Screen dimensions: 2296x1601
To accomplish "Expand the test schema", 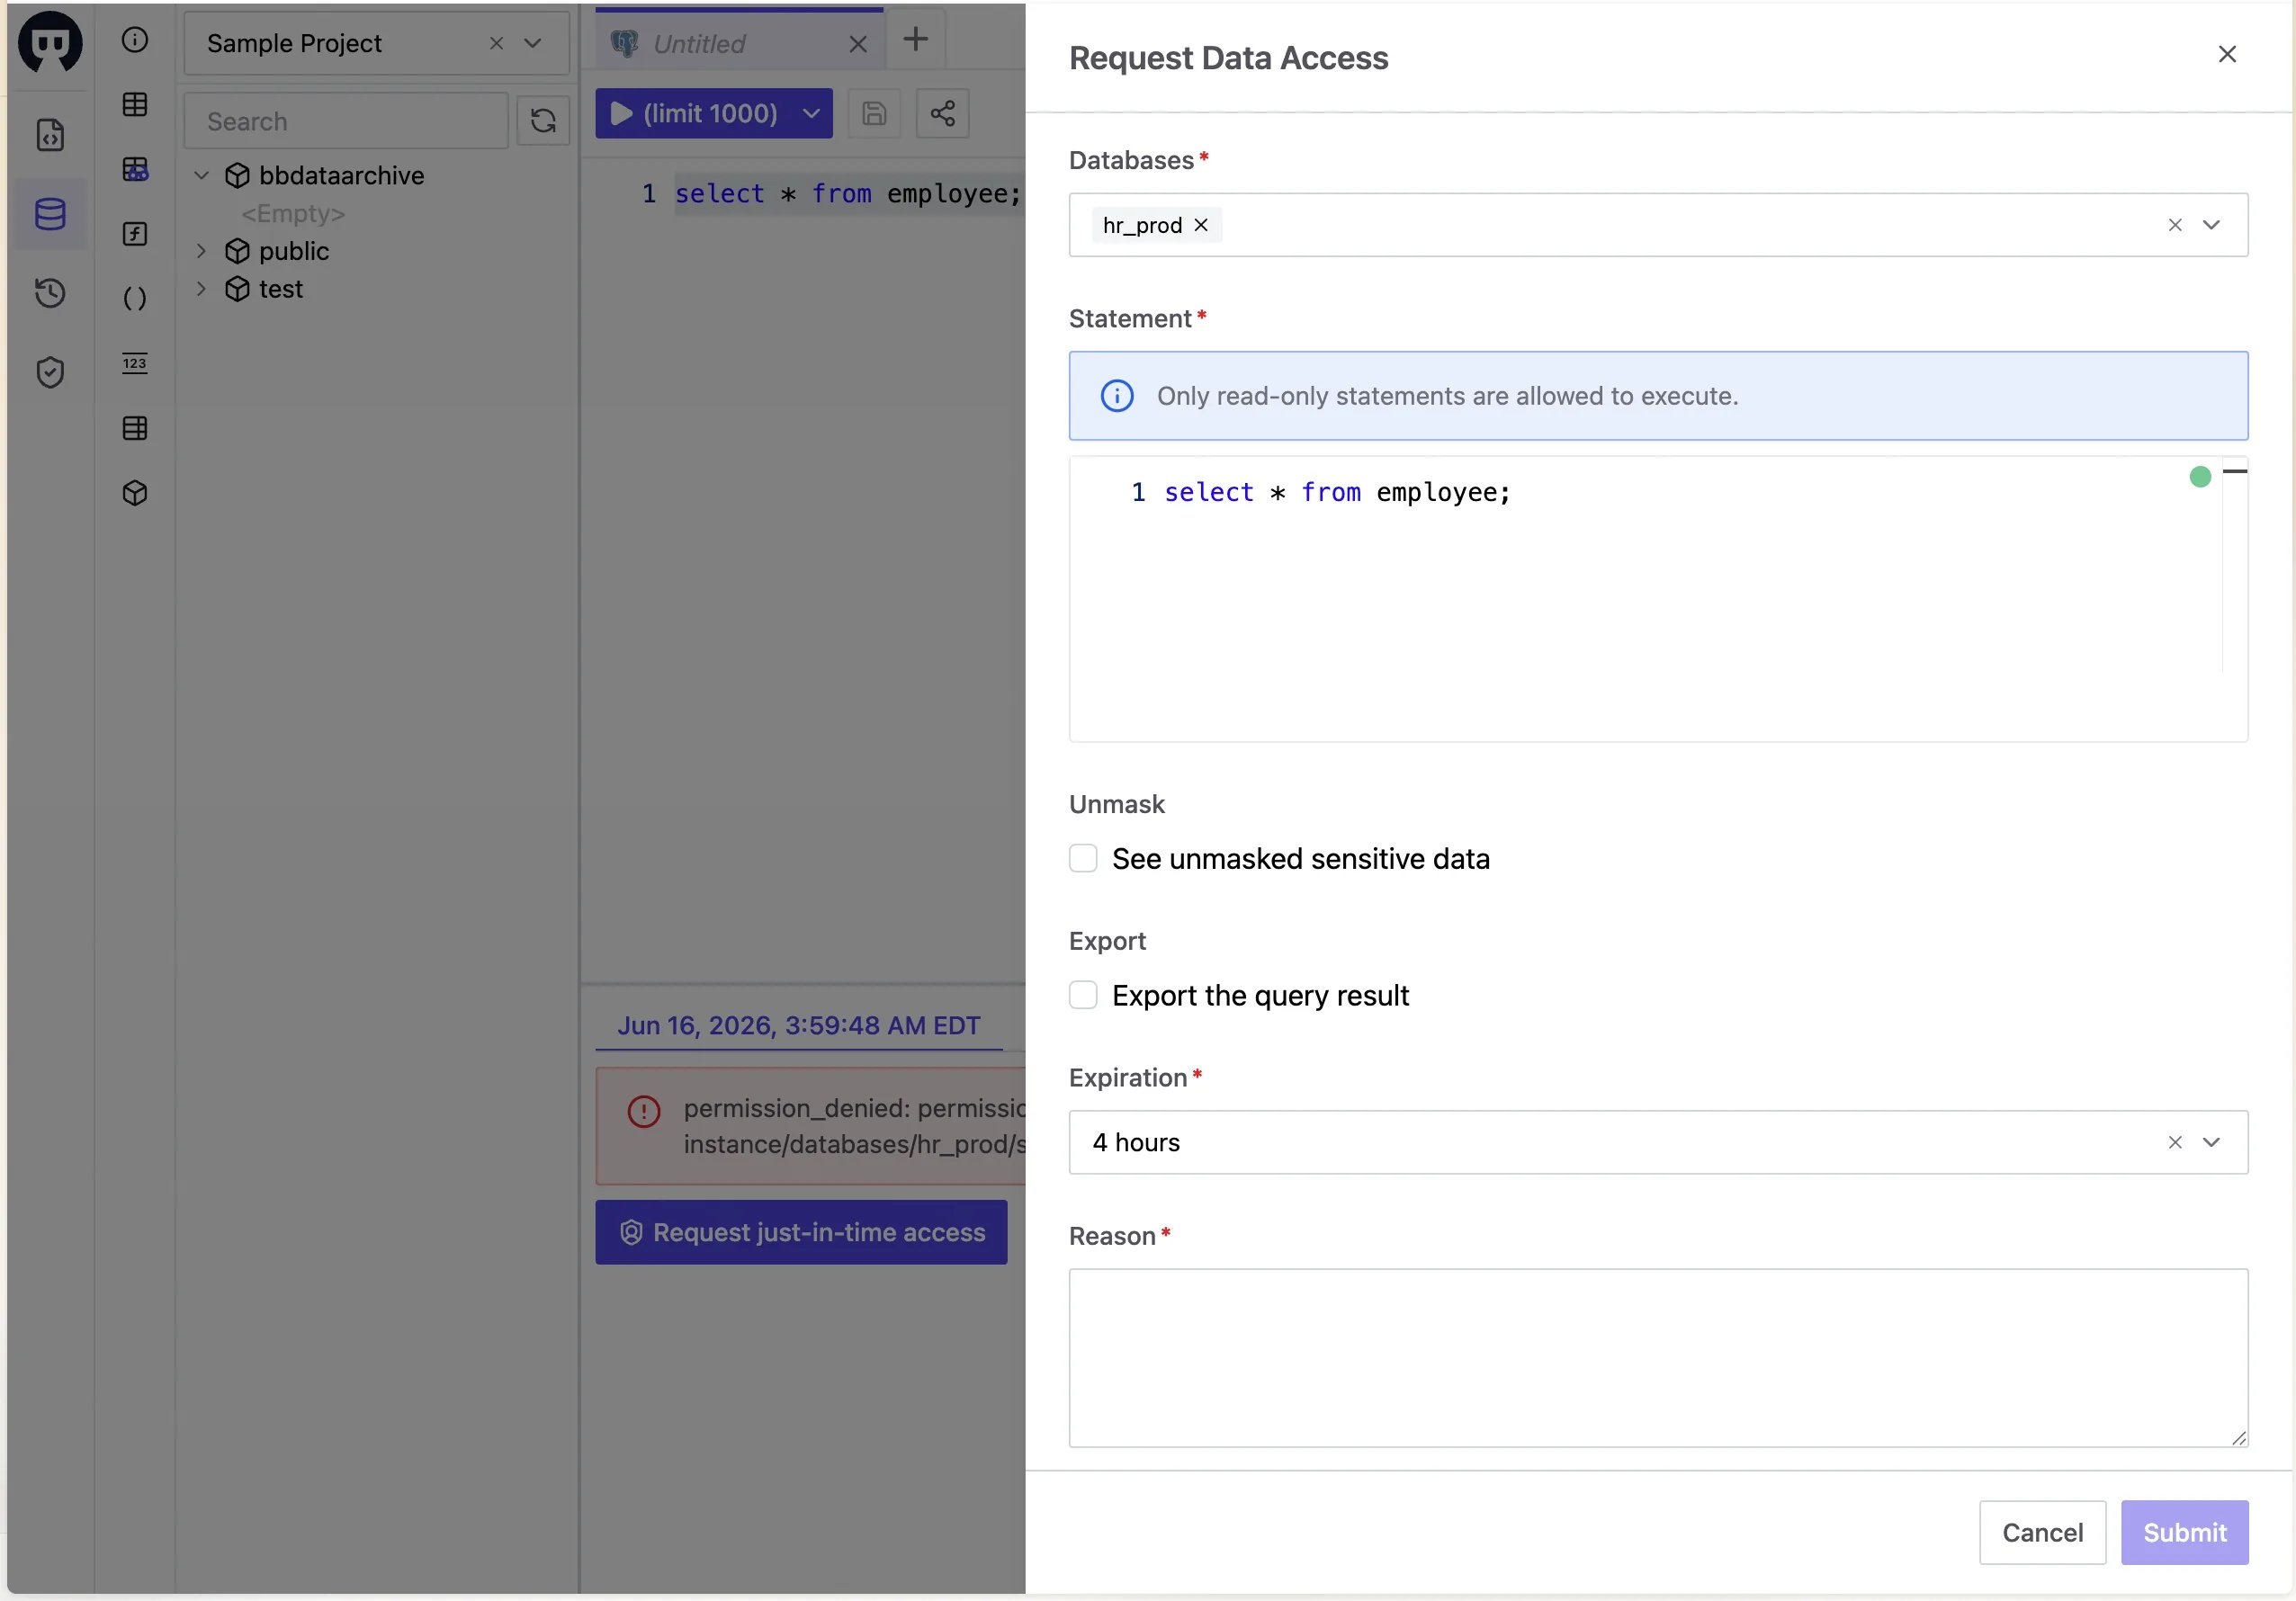I will (x=201, y=289).
